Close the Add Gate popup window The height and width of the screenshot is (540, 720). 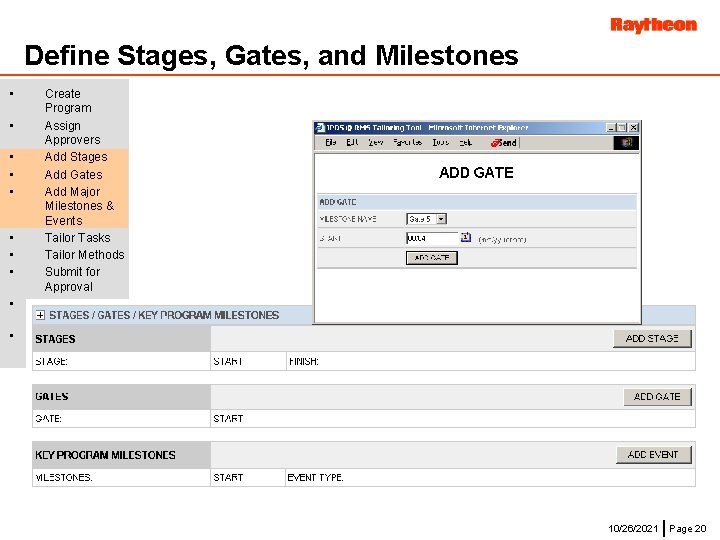(x=634, y=128)
